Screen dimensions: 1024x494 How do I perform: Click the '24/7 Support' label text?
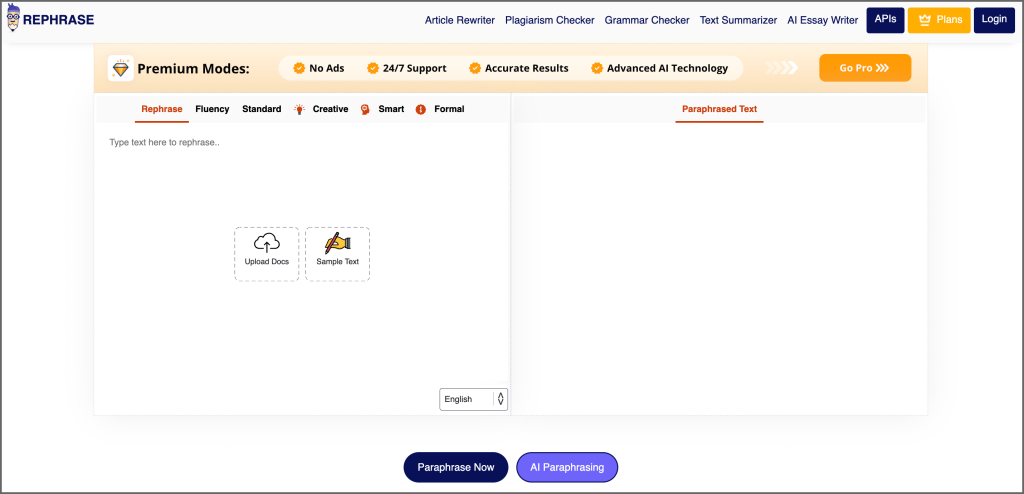[x=415, y=68]
